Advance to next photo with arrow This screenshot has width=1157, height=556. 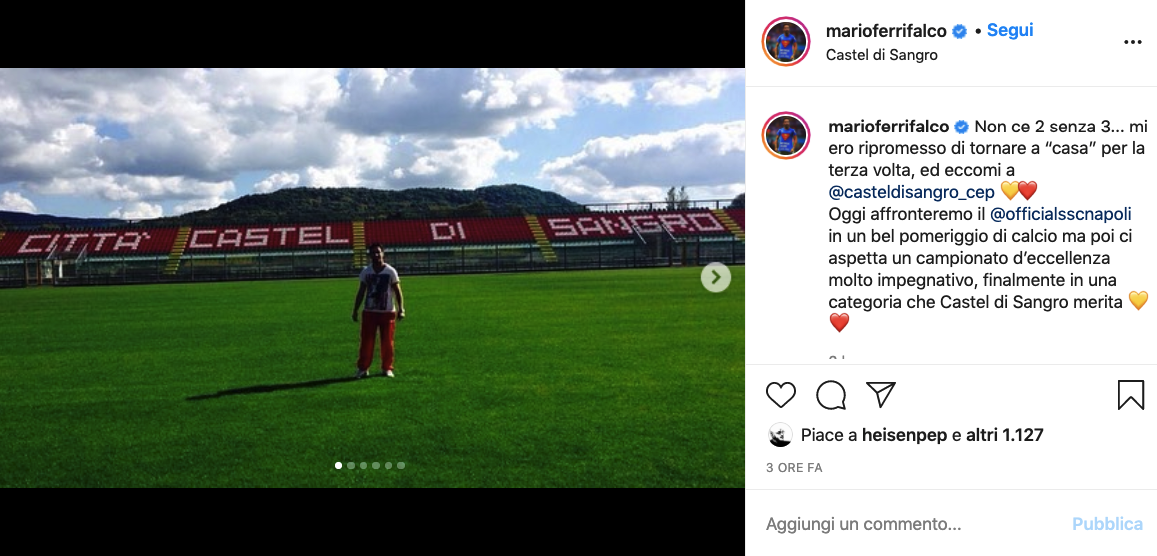click(716, 277)
